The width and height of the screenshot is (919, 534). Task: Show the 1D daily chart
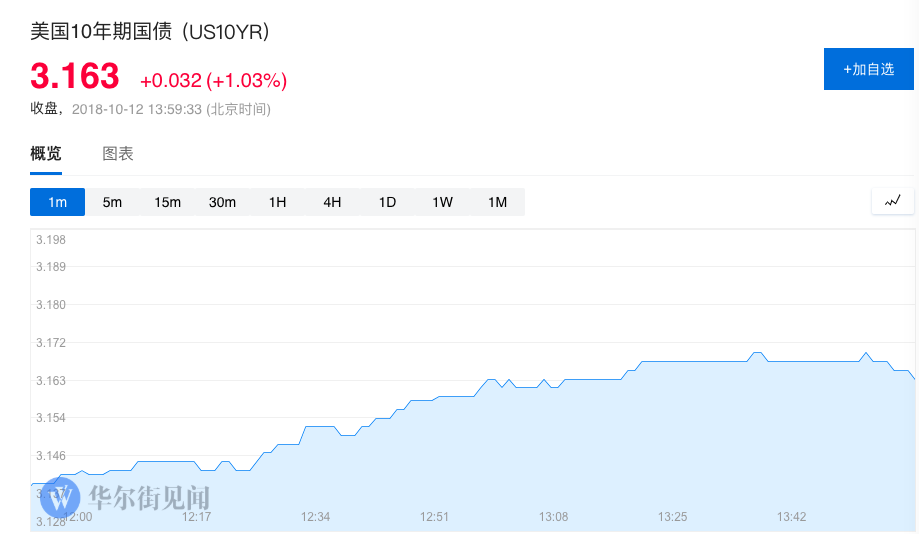387,202
